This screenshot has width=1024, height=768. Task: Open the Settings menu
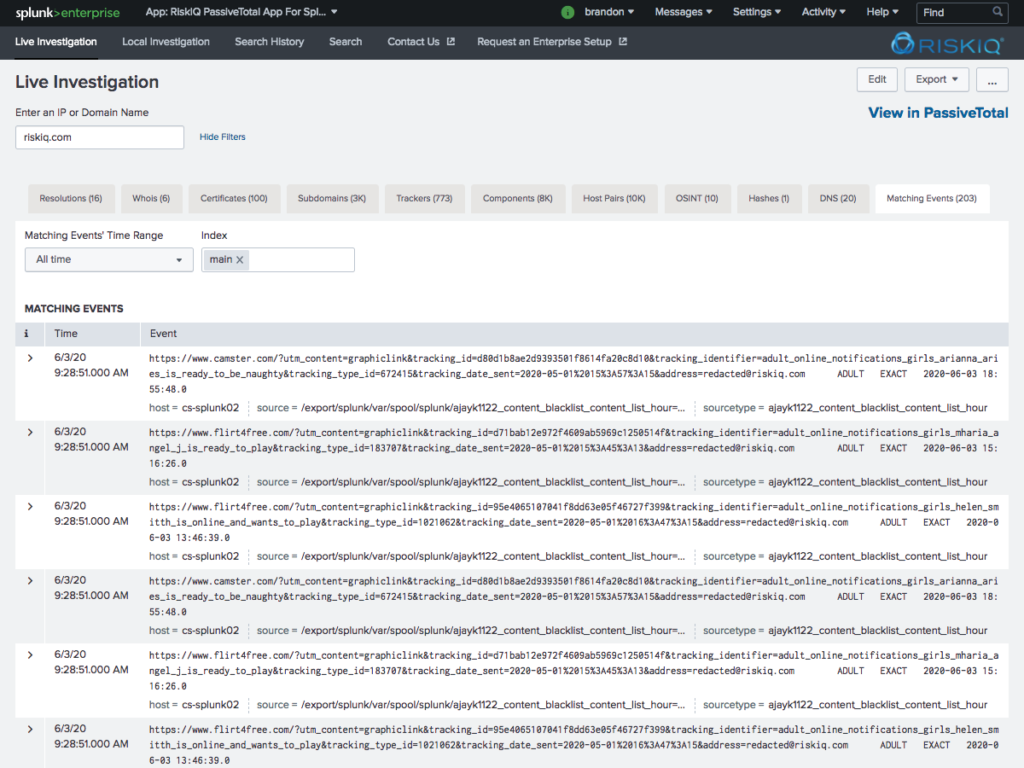pos(756,12)
